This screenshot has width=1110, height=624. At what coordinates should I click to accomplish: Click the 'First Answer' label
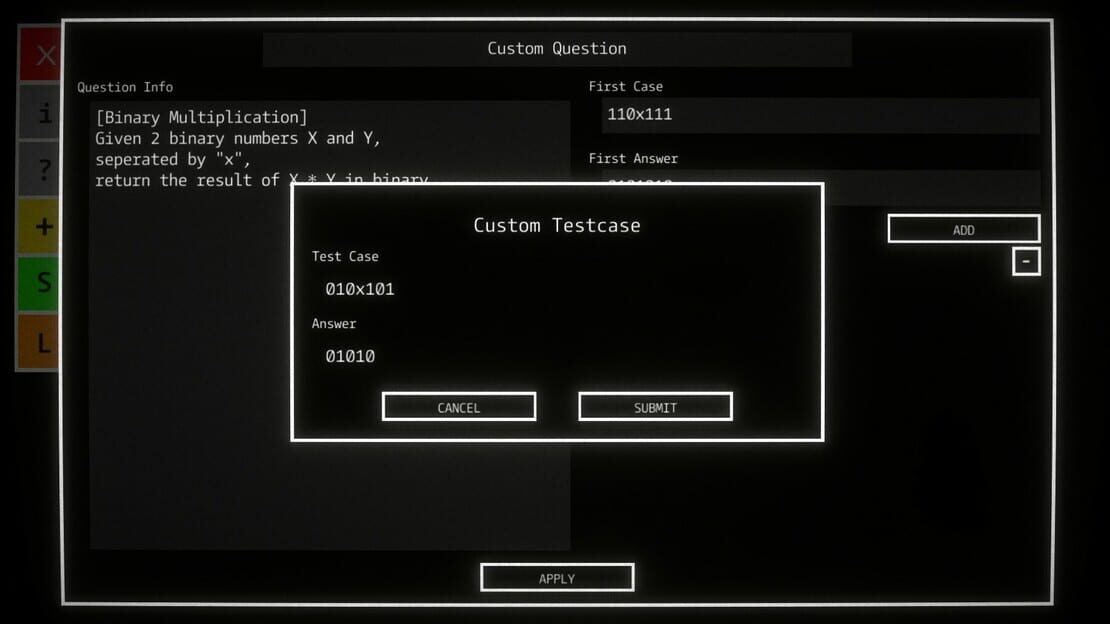[634, 159]
